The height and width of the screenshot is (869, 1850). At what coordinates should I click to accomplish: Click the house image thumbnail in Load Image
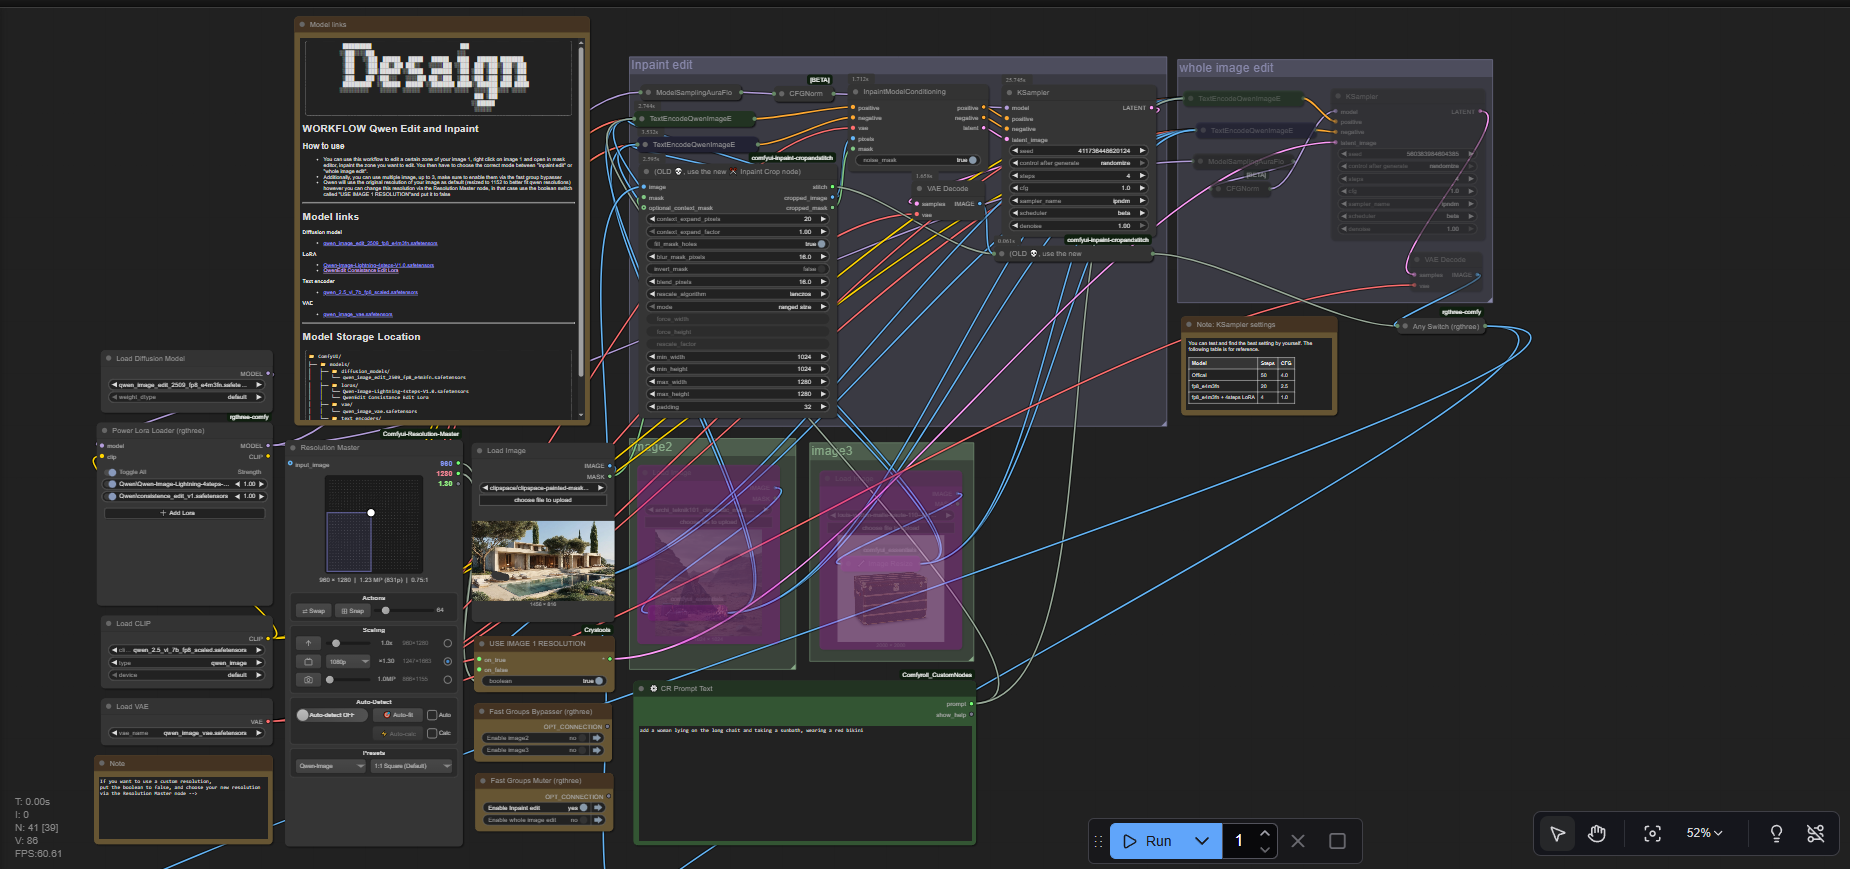coord(543,560)
